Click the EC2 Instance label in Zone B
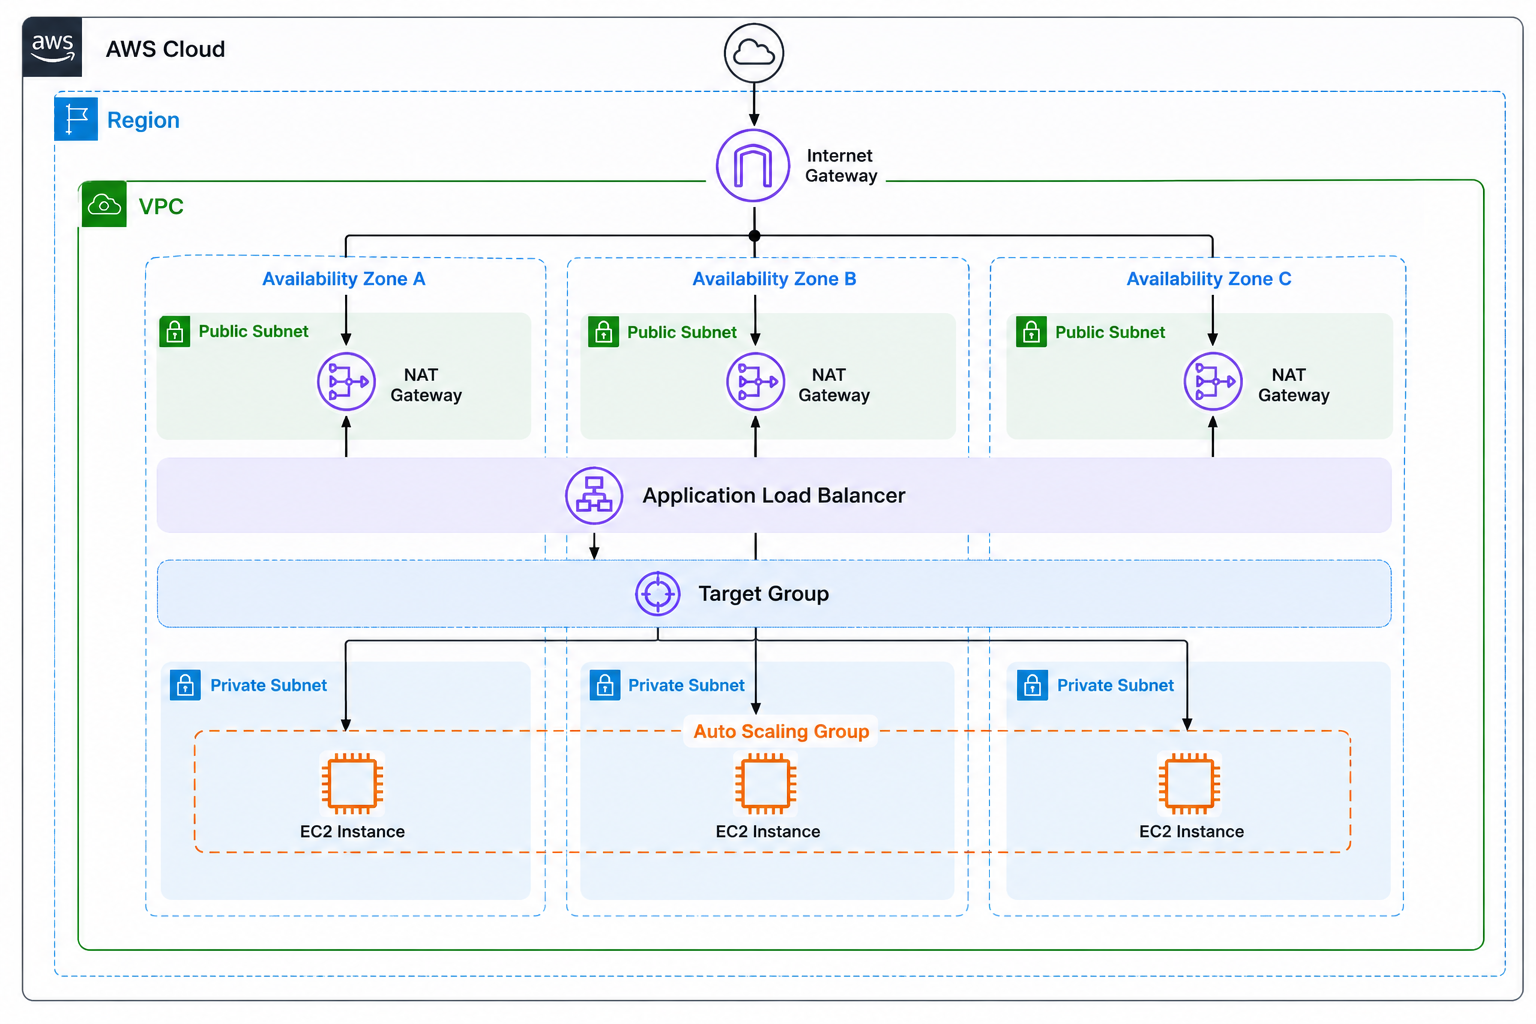 [767, 832]
